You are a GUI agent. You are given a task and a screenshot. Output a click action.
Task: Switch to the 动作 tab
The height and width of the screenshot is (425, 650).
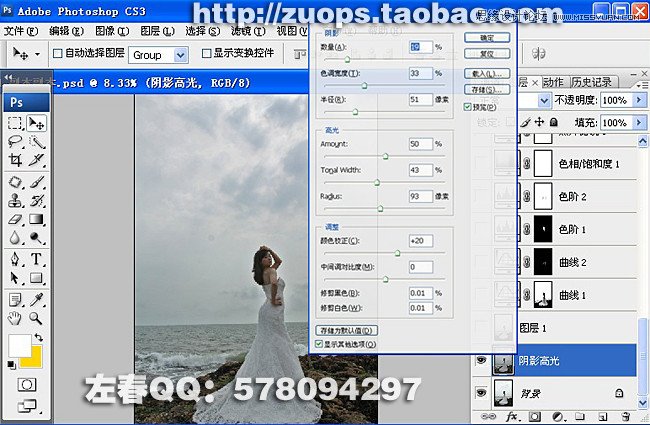click(x=553, y=82)
